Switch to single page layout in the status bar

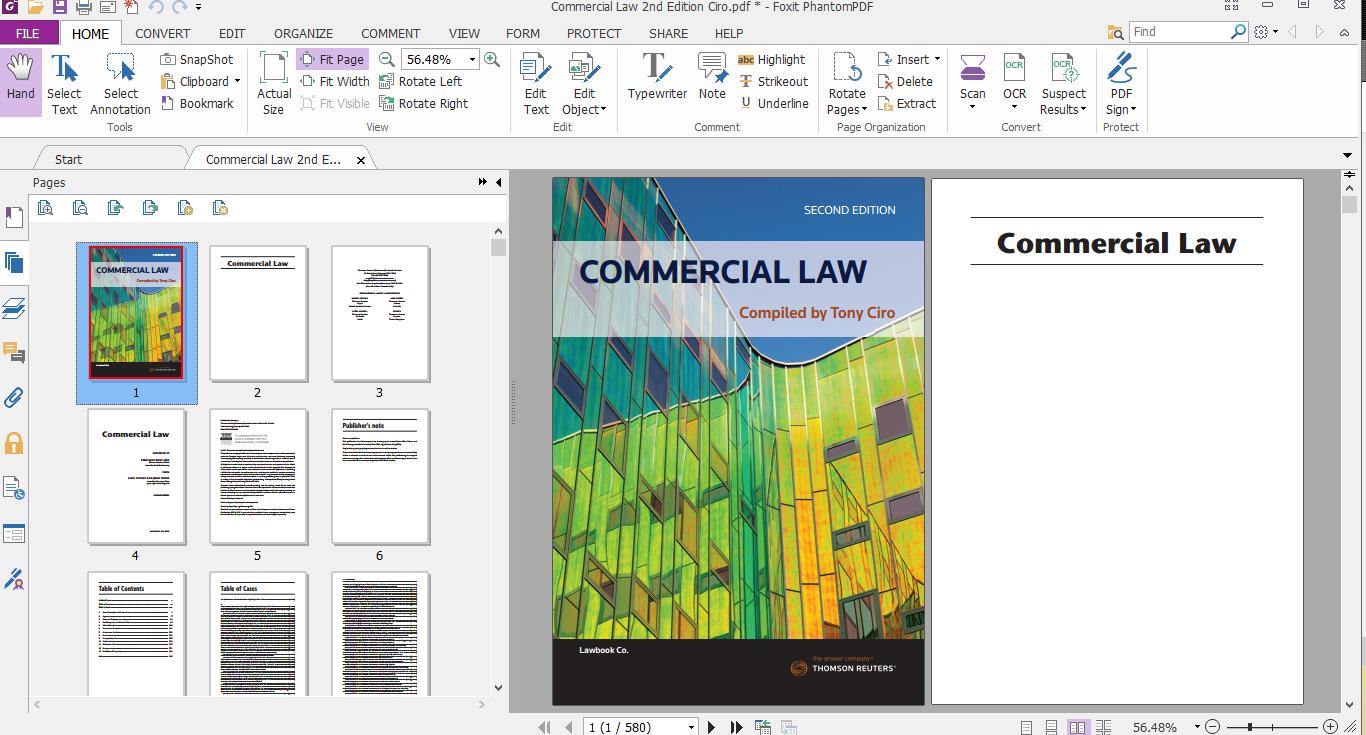coord(1027,727)
